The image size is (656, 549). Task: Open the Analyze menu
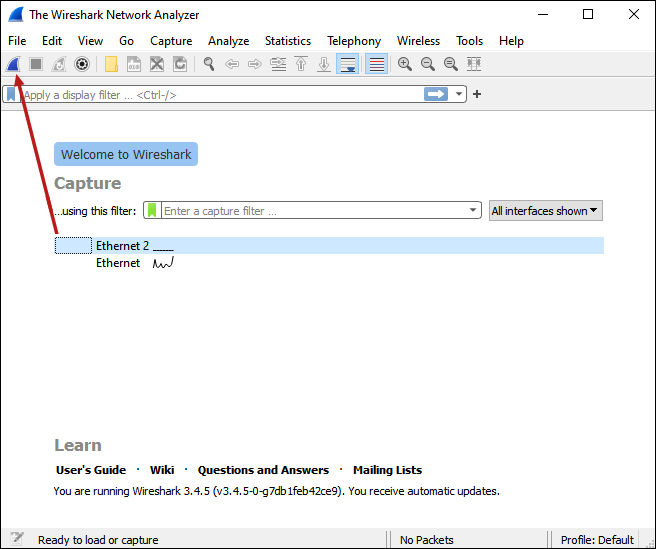coord(228,41)
